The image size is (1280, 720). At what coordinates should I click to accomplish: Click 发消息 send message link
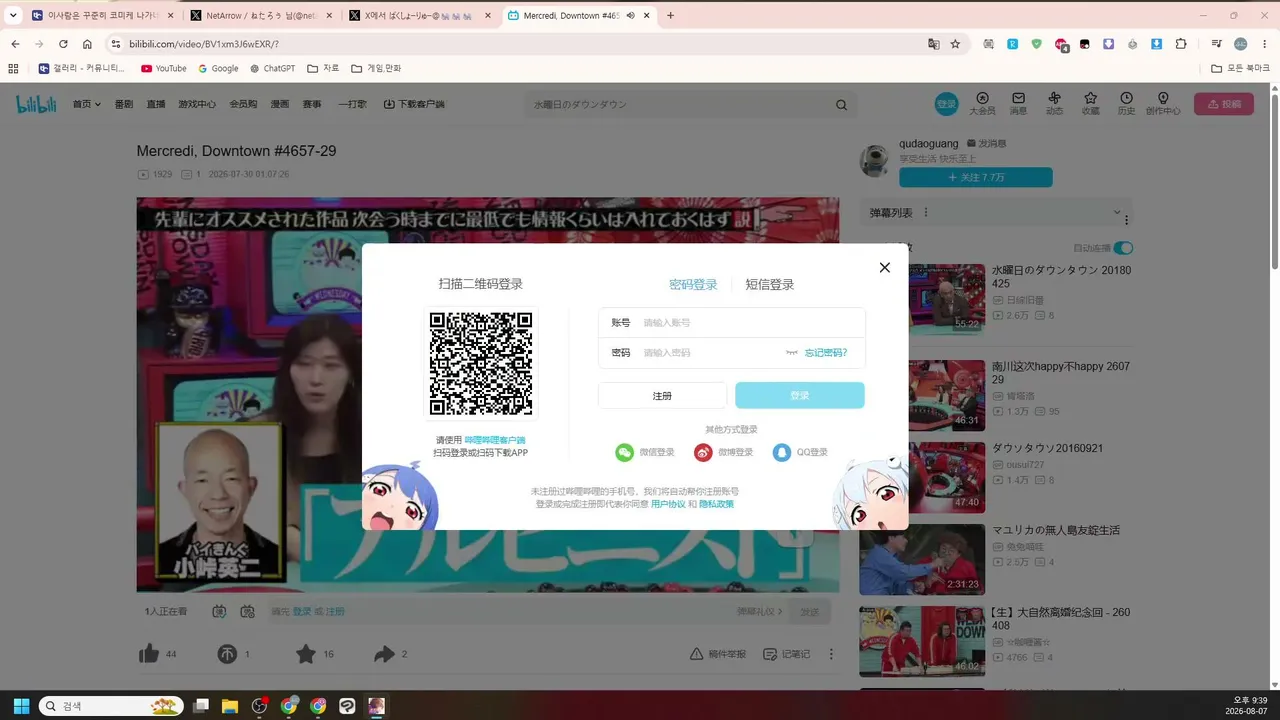point(986,144)
